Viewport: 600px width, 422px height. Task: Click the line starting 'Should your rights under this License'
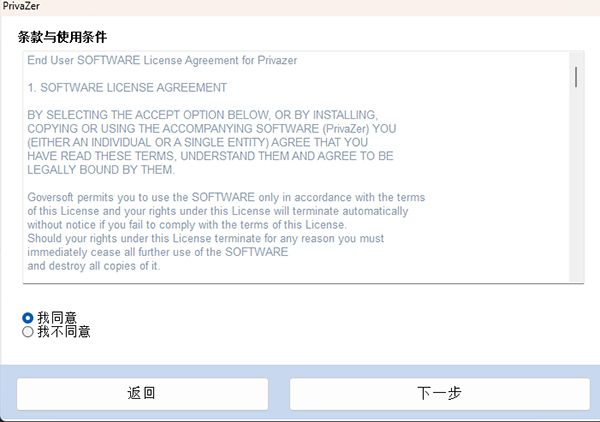(205, 238)
